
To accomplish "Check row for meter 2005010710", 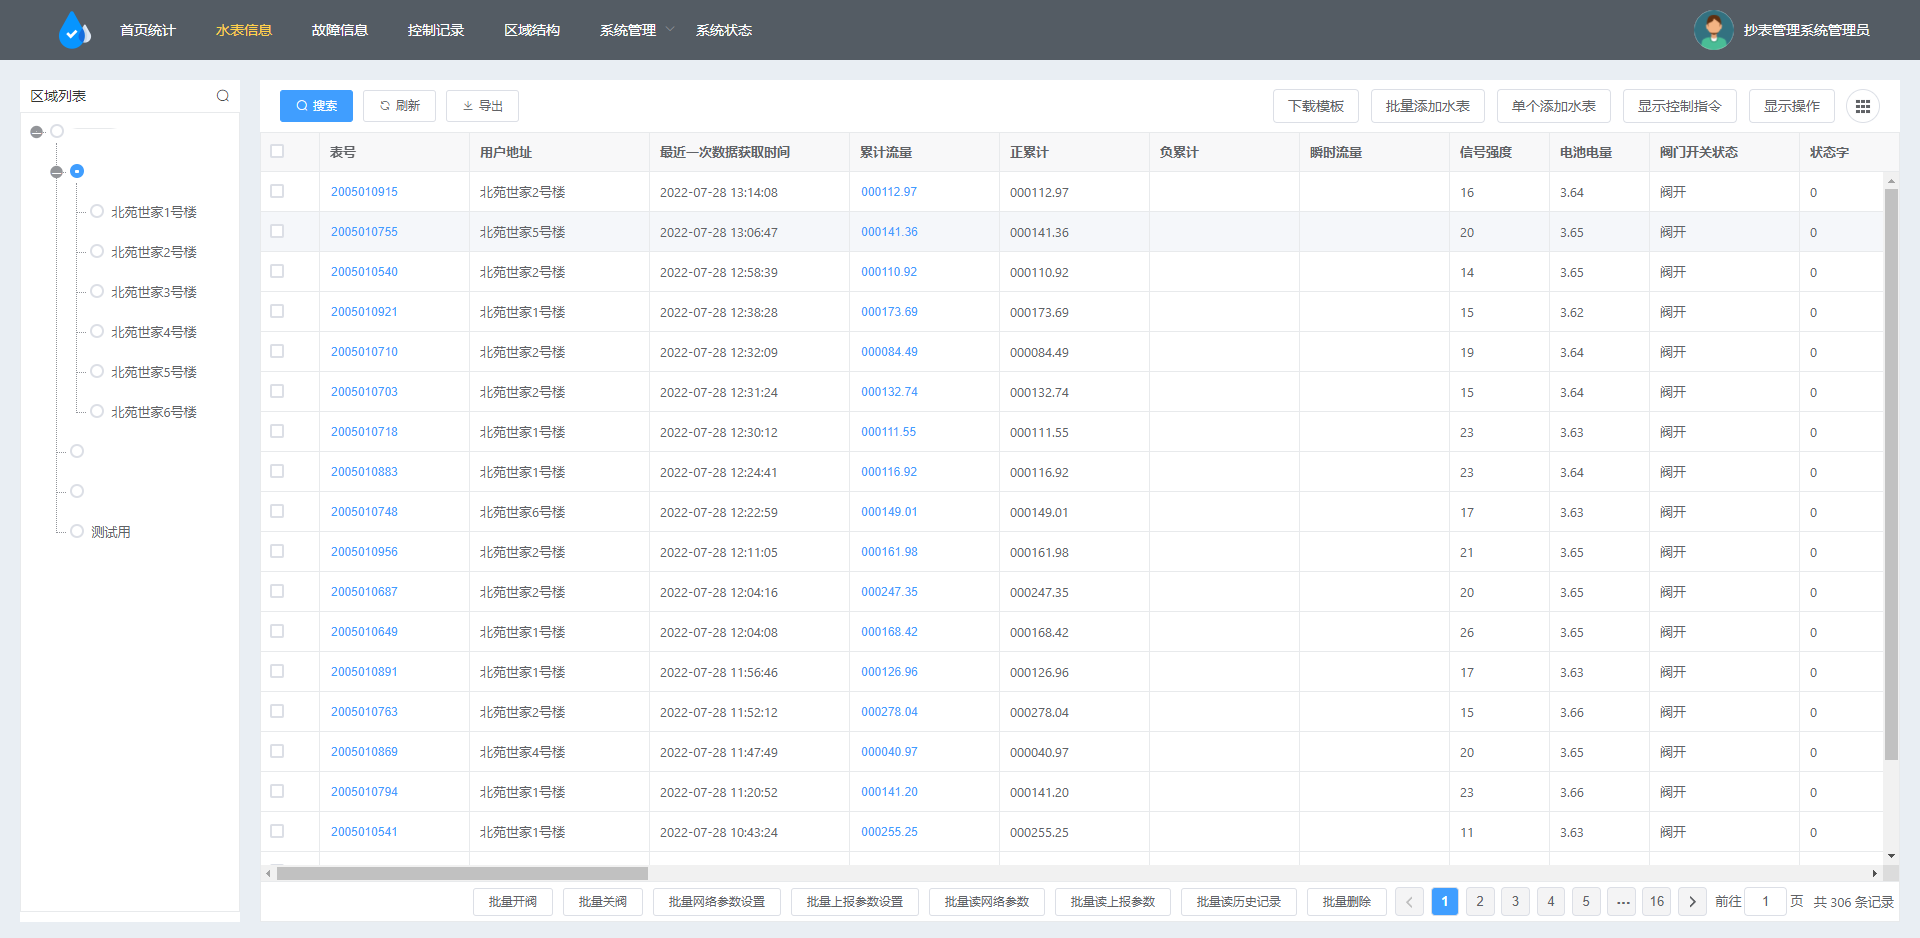I will tap(277, 351).
